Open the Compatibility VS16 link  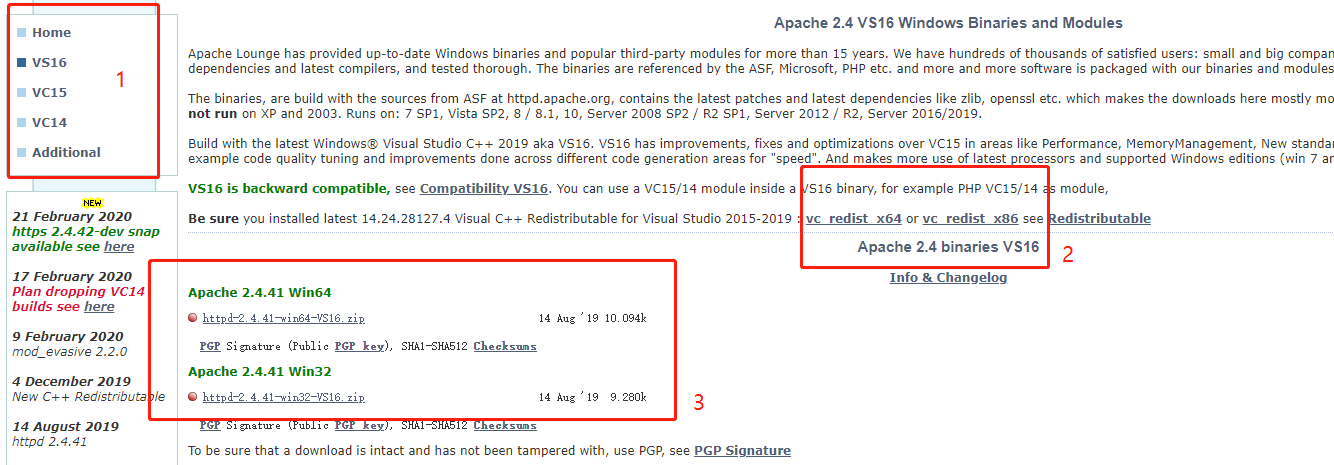(484, 189)
